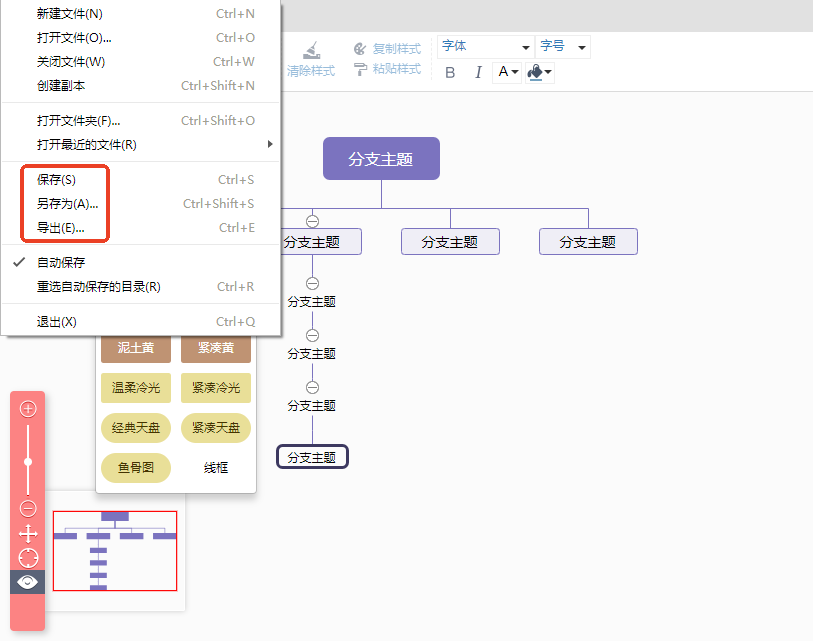Screen dimensions: 813x641
Task: Click the 复制样式 label
Action: point(397,49)
